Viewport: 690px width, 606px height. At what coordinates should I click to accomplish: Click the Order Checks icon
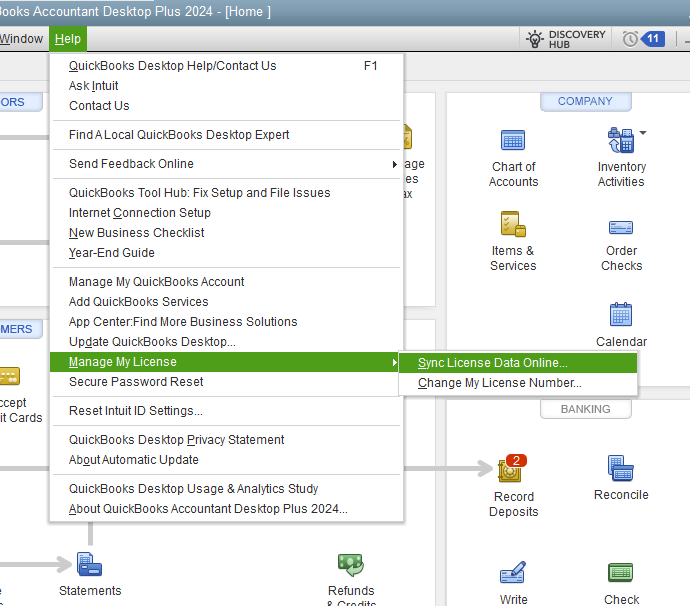tap(621, 228)
